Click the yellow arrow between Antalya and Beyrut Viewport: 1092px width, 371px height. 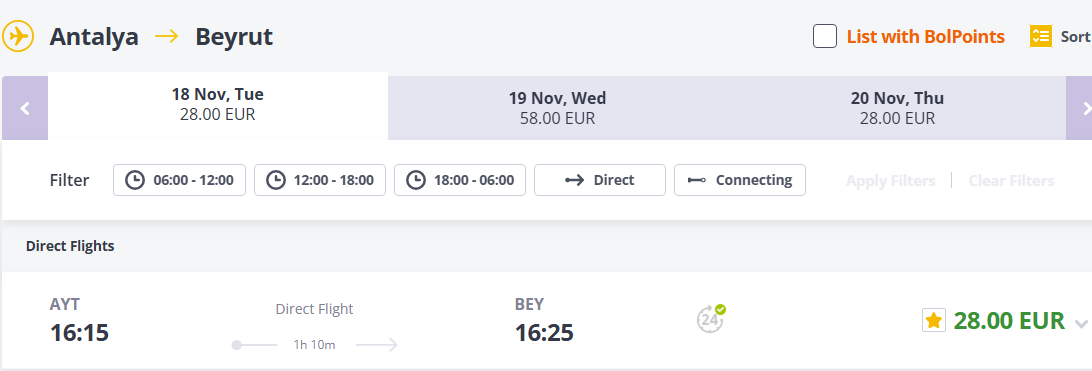tap(167, 36)
